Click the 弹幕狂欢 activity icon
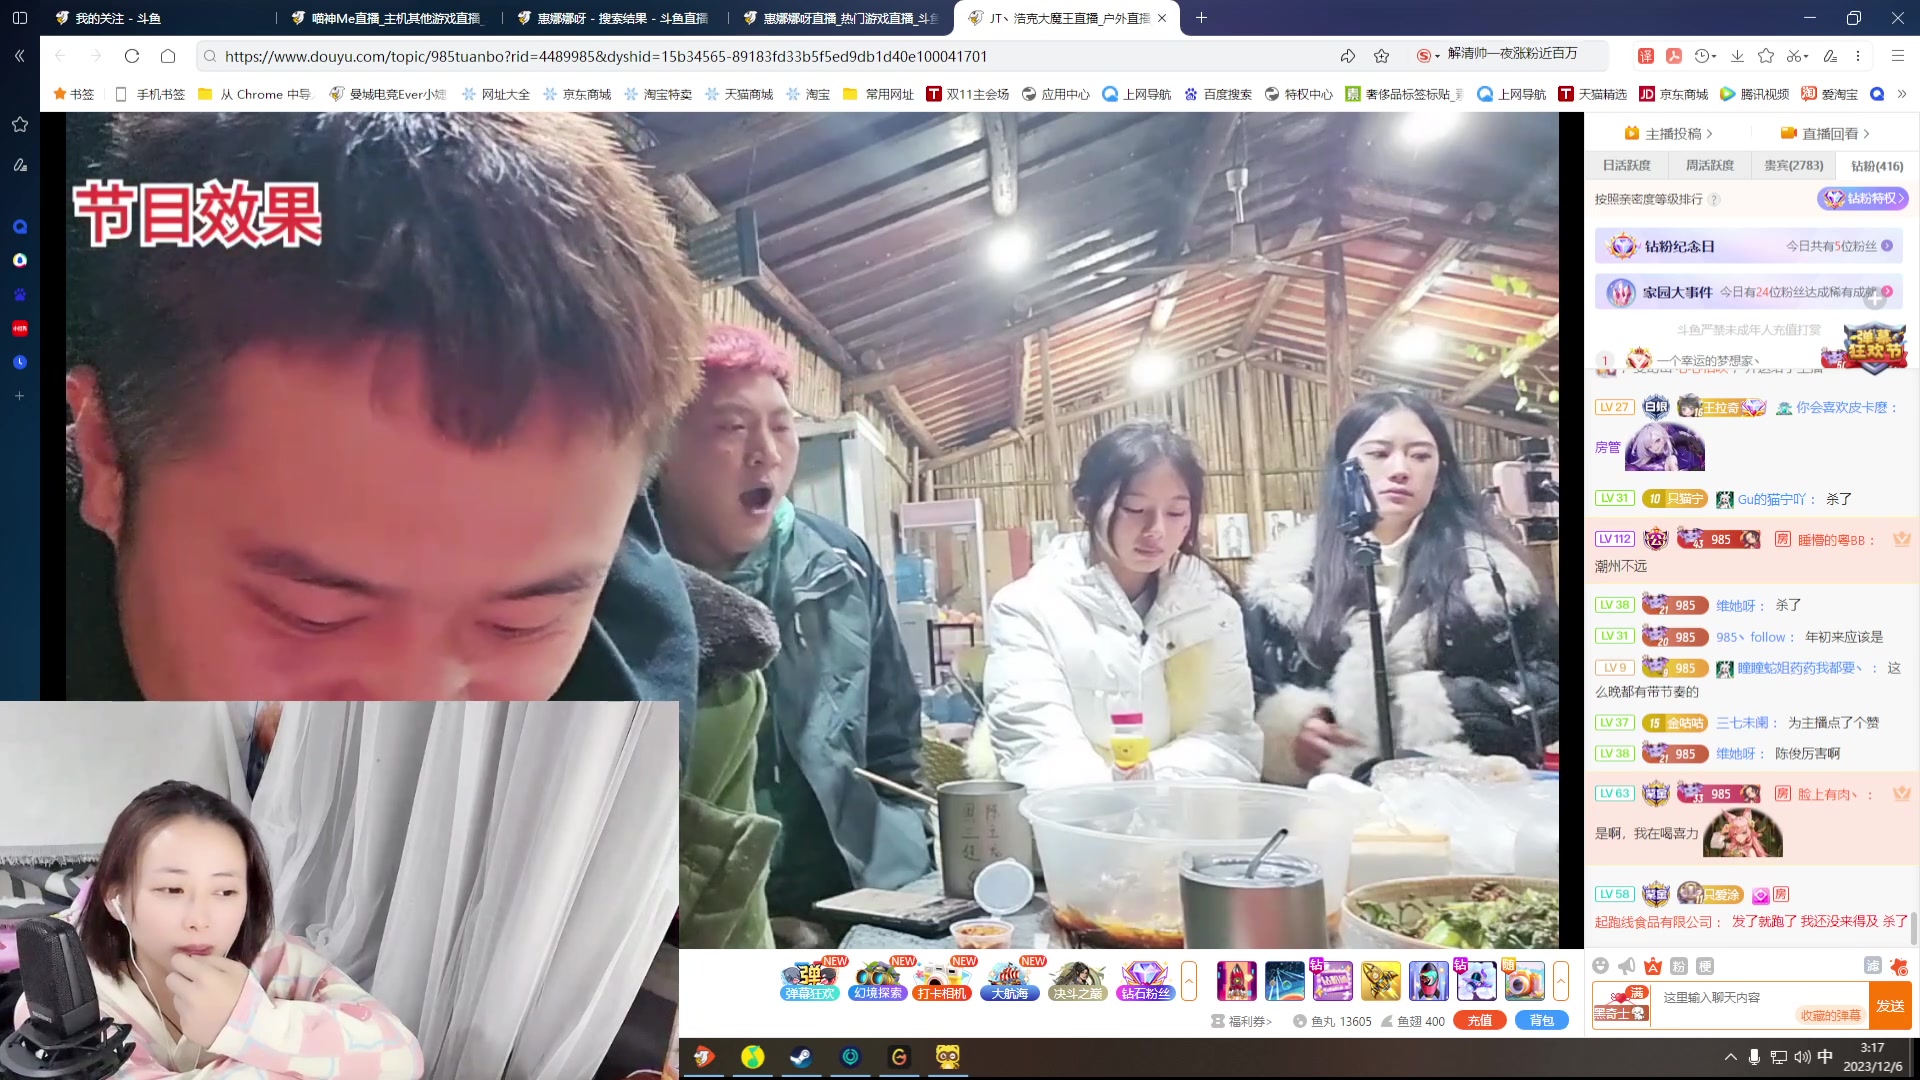This screenshot has width=1920, height=1080. [809, 980]
